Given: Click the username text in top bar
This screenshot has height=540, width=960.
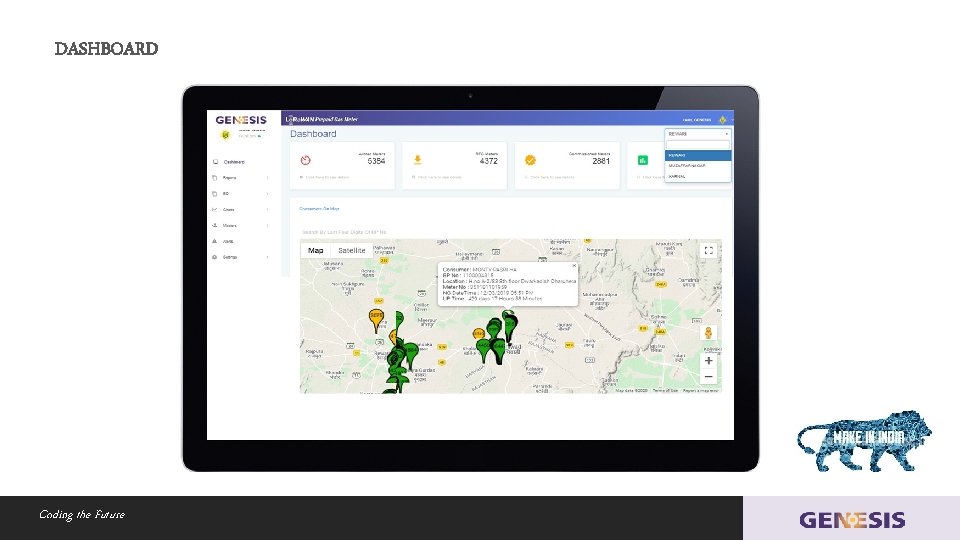Looking at the screenshot, I should [697, 120].
